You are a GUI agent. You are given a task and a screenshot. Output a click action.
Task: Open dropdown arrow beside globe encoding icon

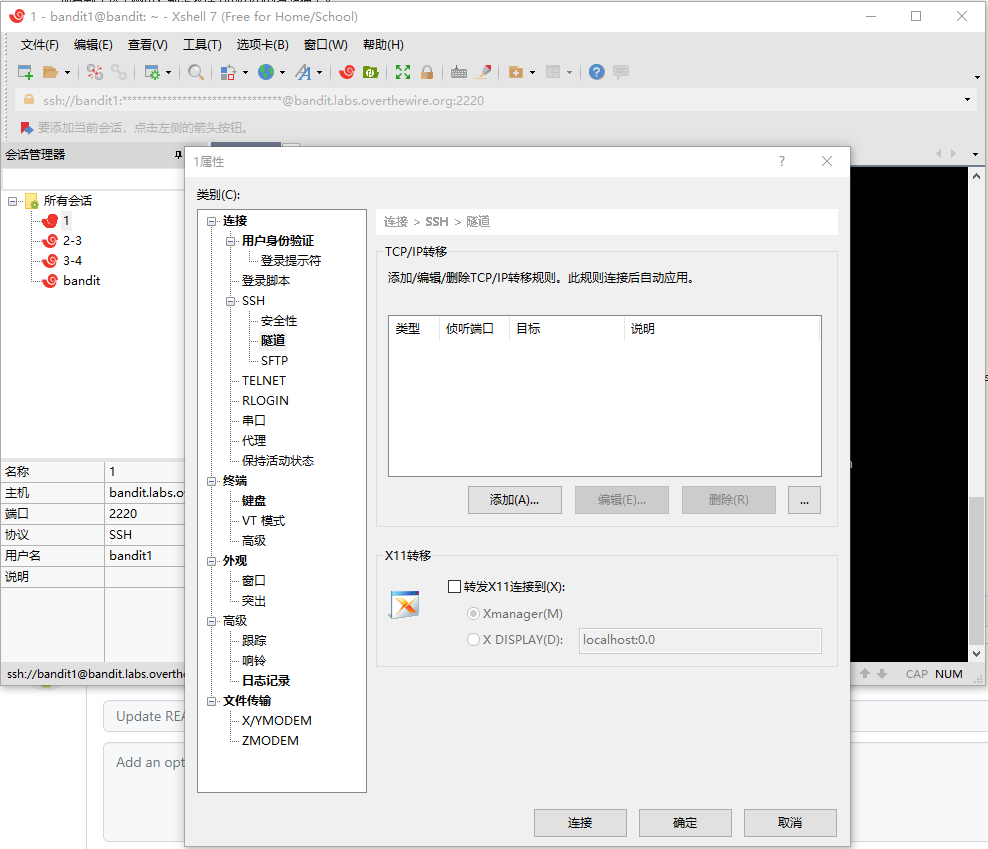(282, 73)
